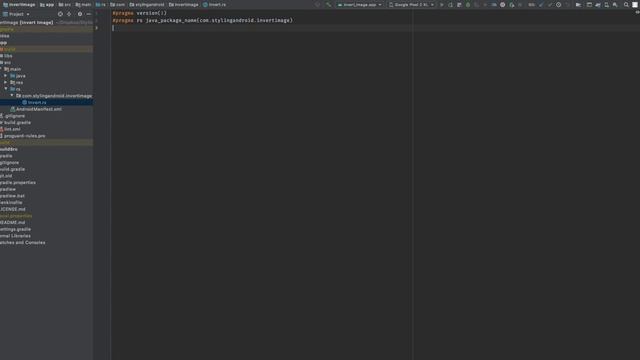
Task: Click the Invert.rs breadcrumb
Action: (214, 5)
